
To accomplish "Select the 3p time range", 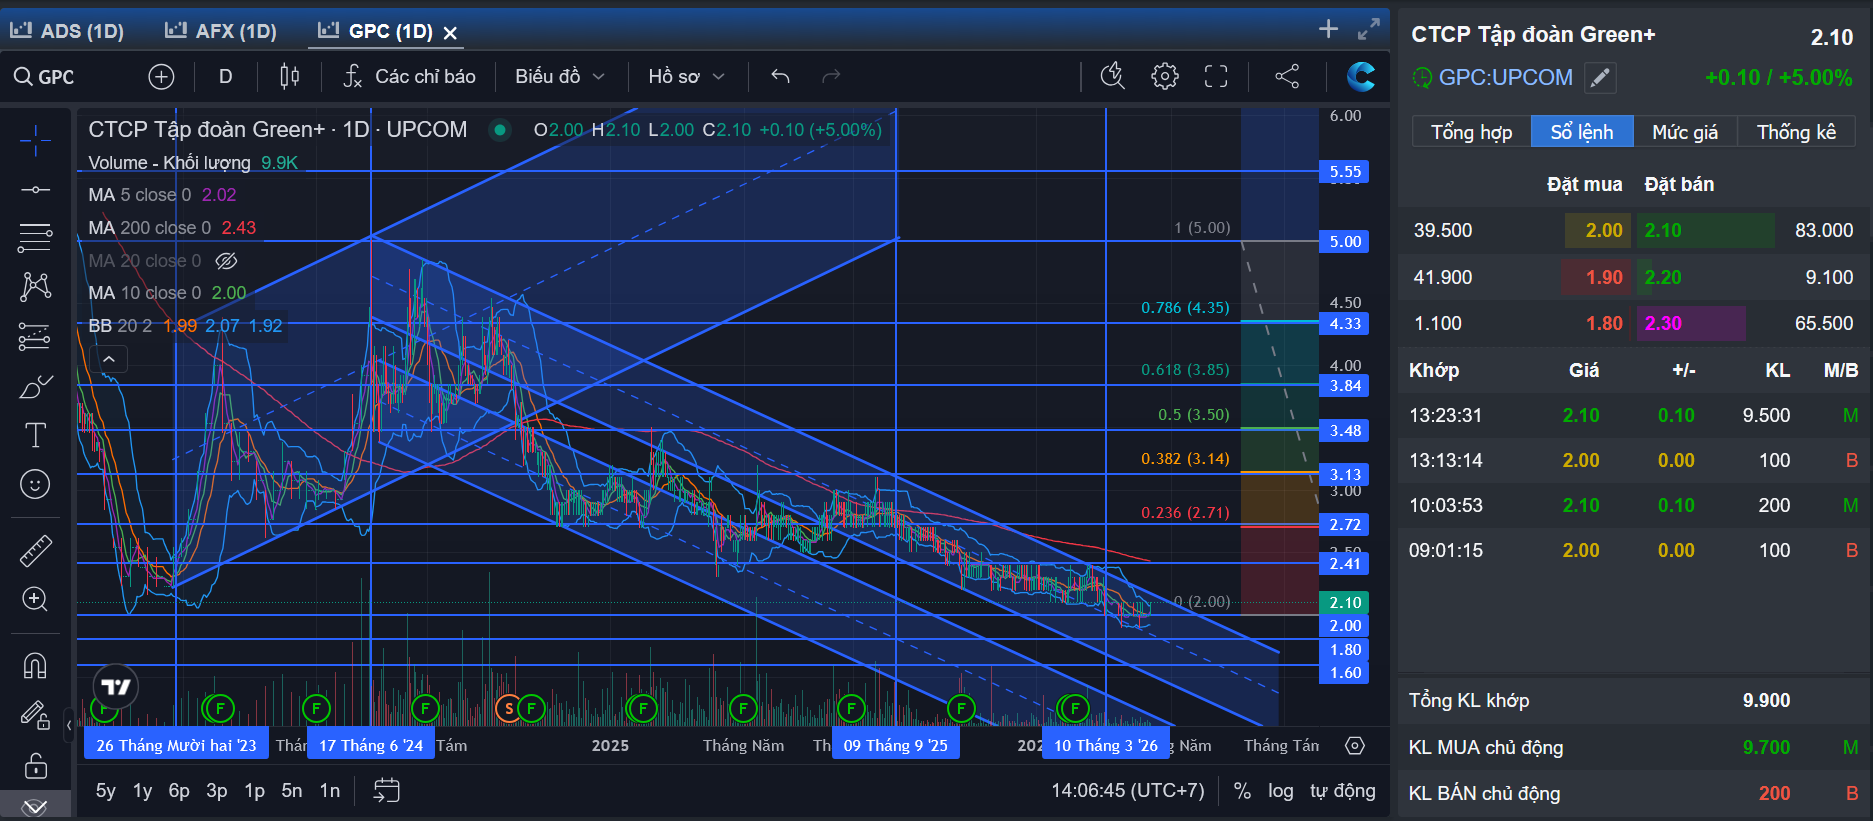I will 217,791.
